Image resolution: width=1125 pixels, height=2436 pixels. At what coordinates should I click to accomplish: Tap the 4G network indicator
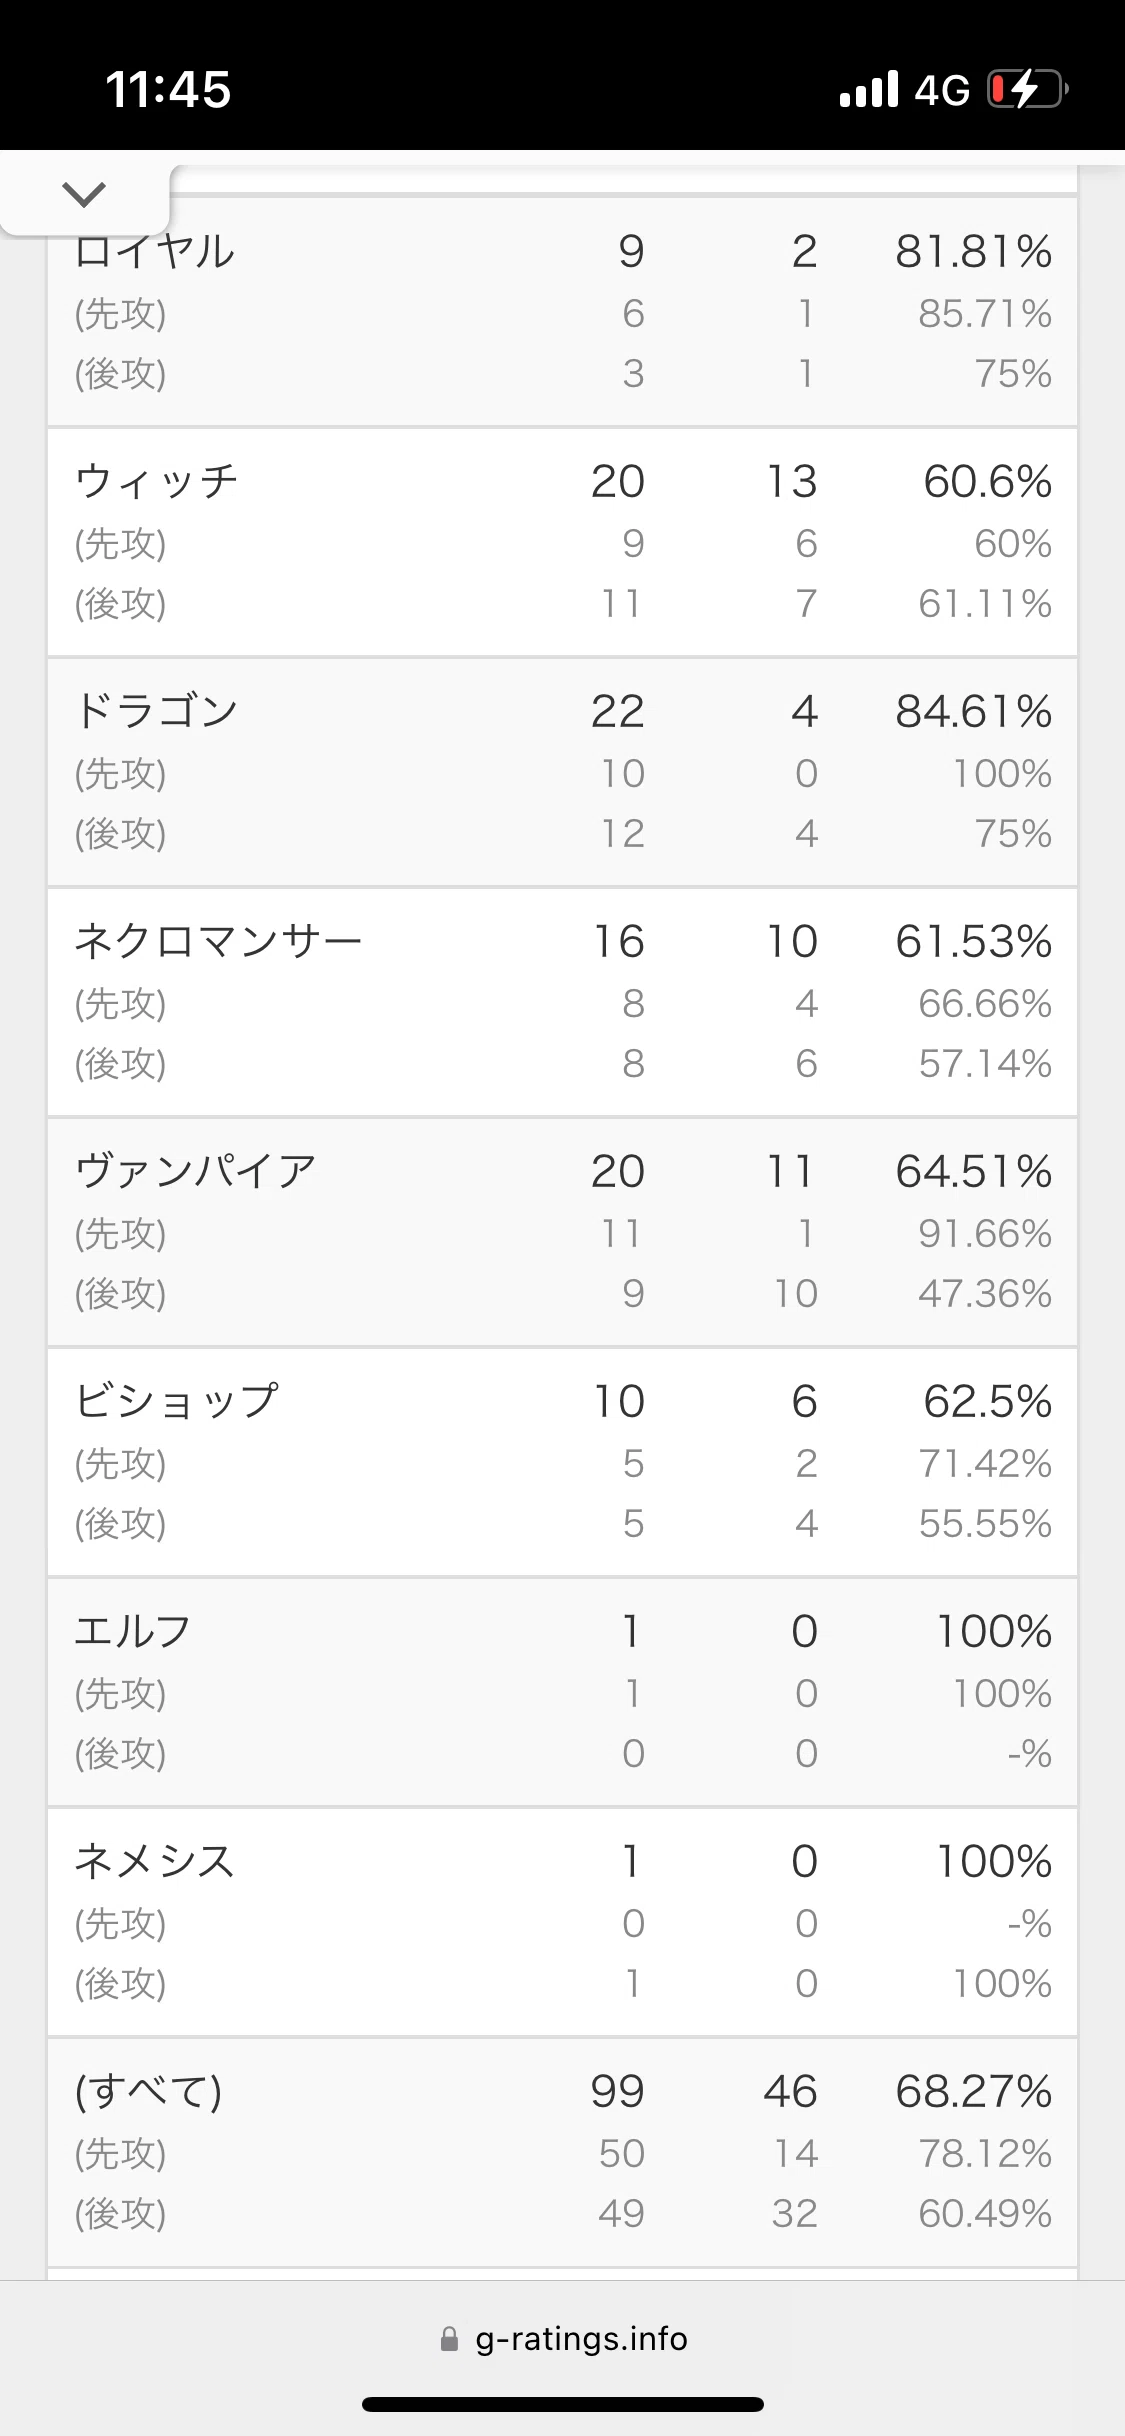(942, 90)
